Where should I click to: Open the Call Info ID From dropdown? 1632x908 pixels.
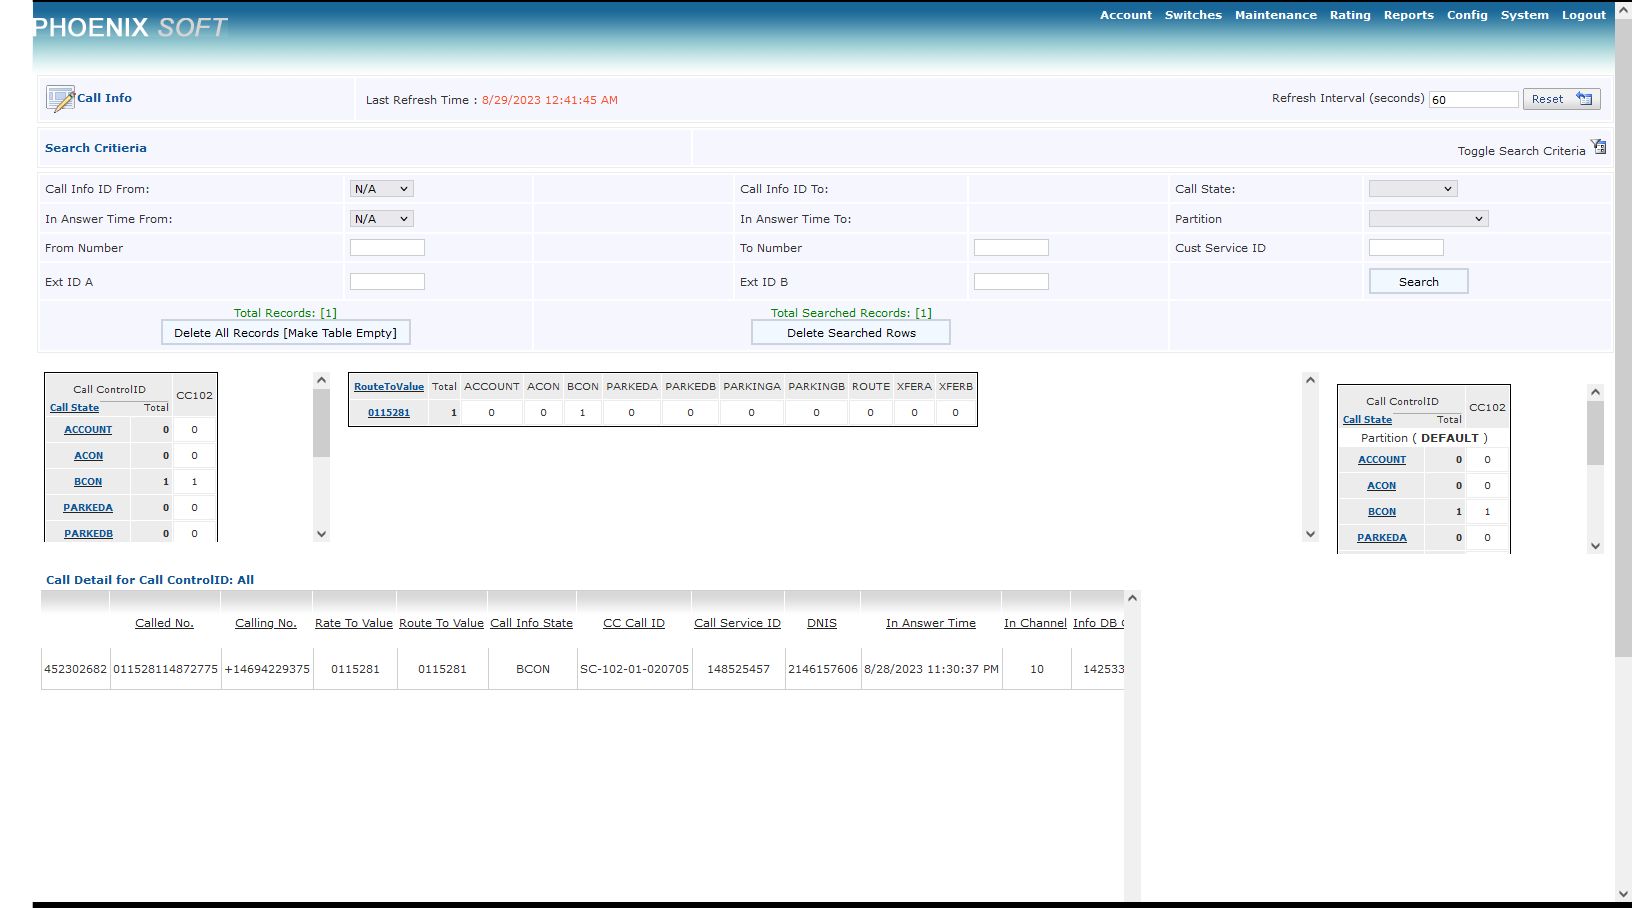[x=381, y=189]
